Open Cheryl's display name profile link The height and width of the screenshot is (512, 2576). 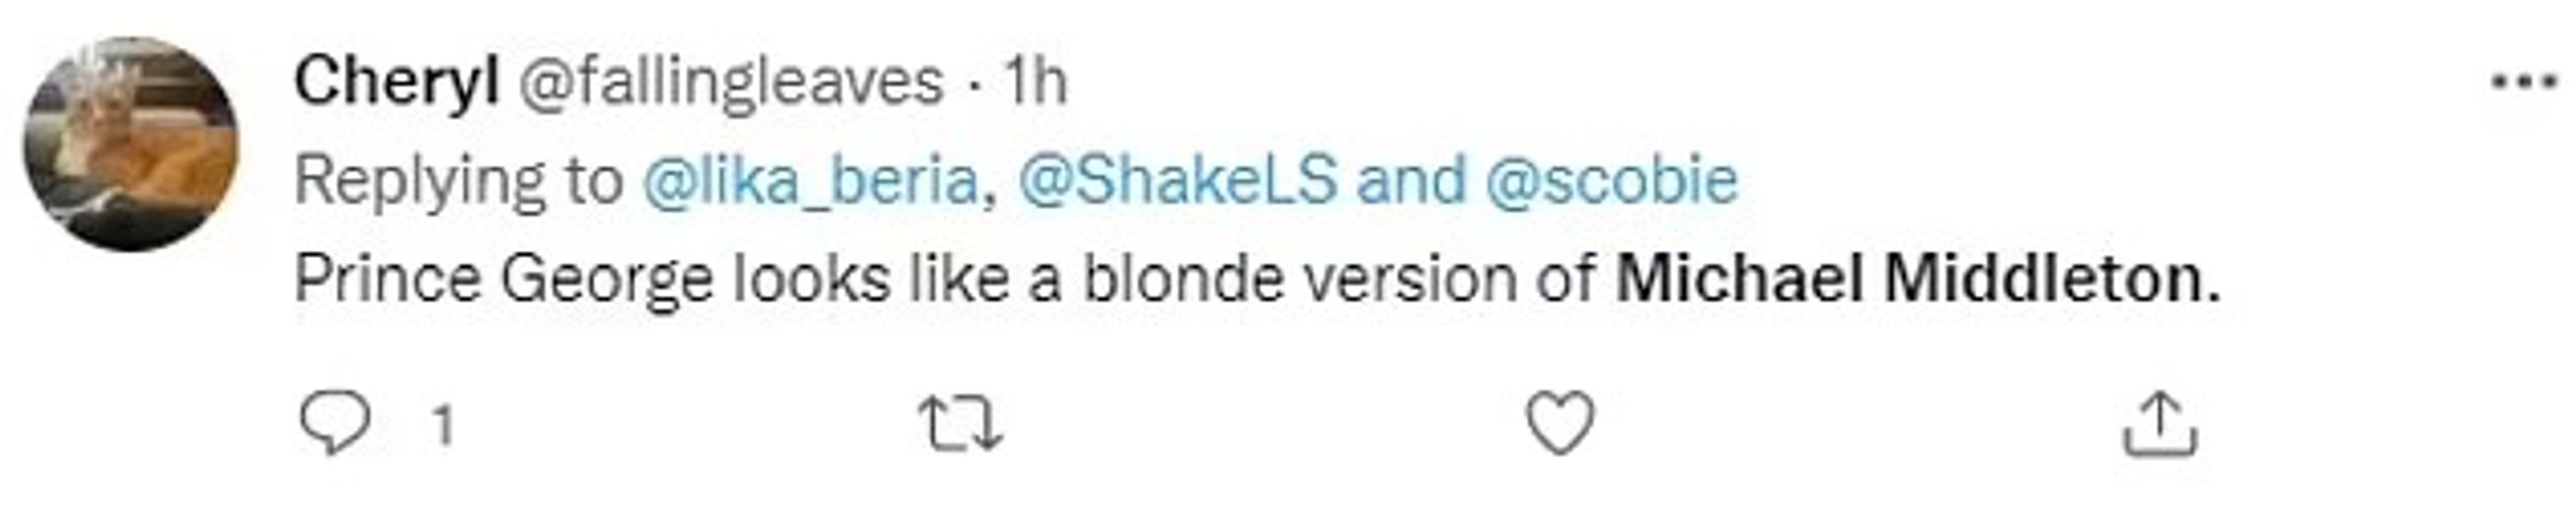396,82
